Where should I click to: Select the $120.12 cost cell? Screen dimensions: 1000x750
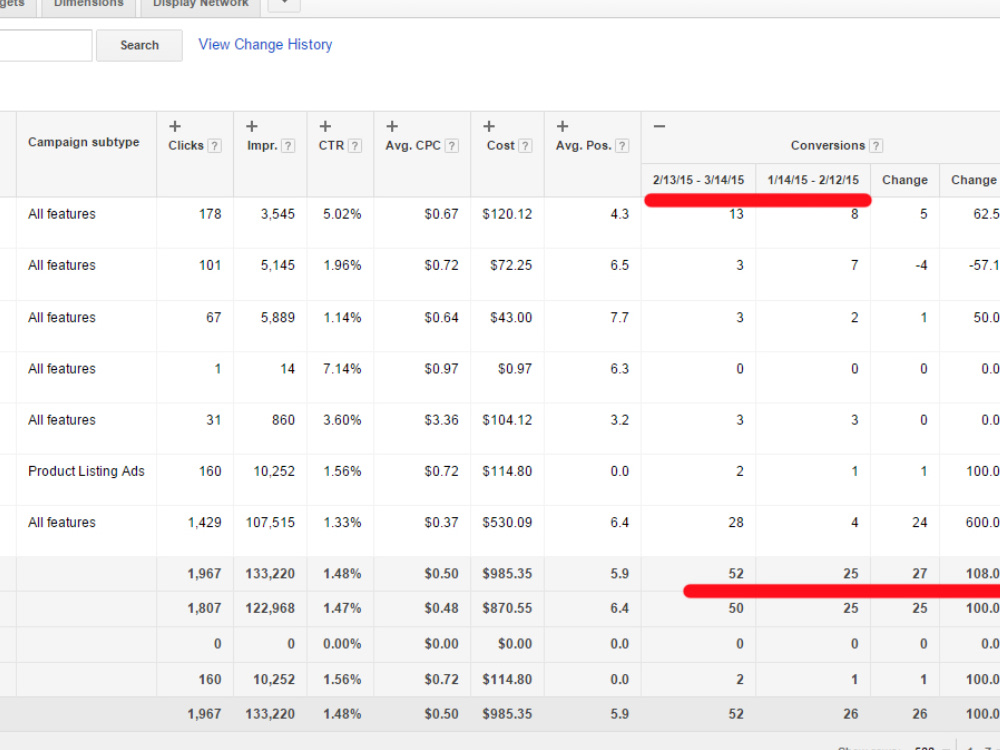coord(507,214)
